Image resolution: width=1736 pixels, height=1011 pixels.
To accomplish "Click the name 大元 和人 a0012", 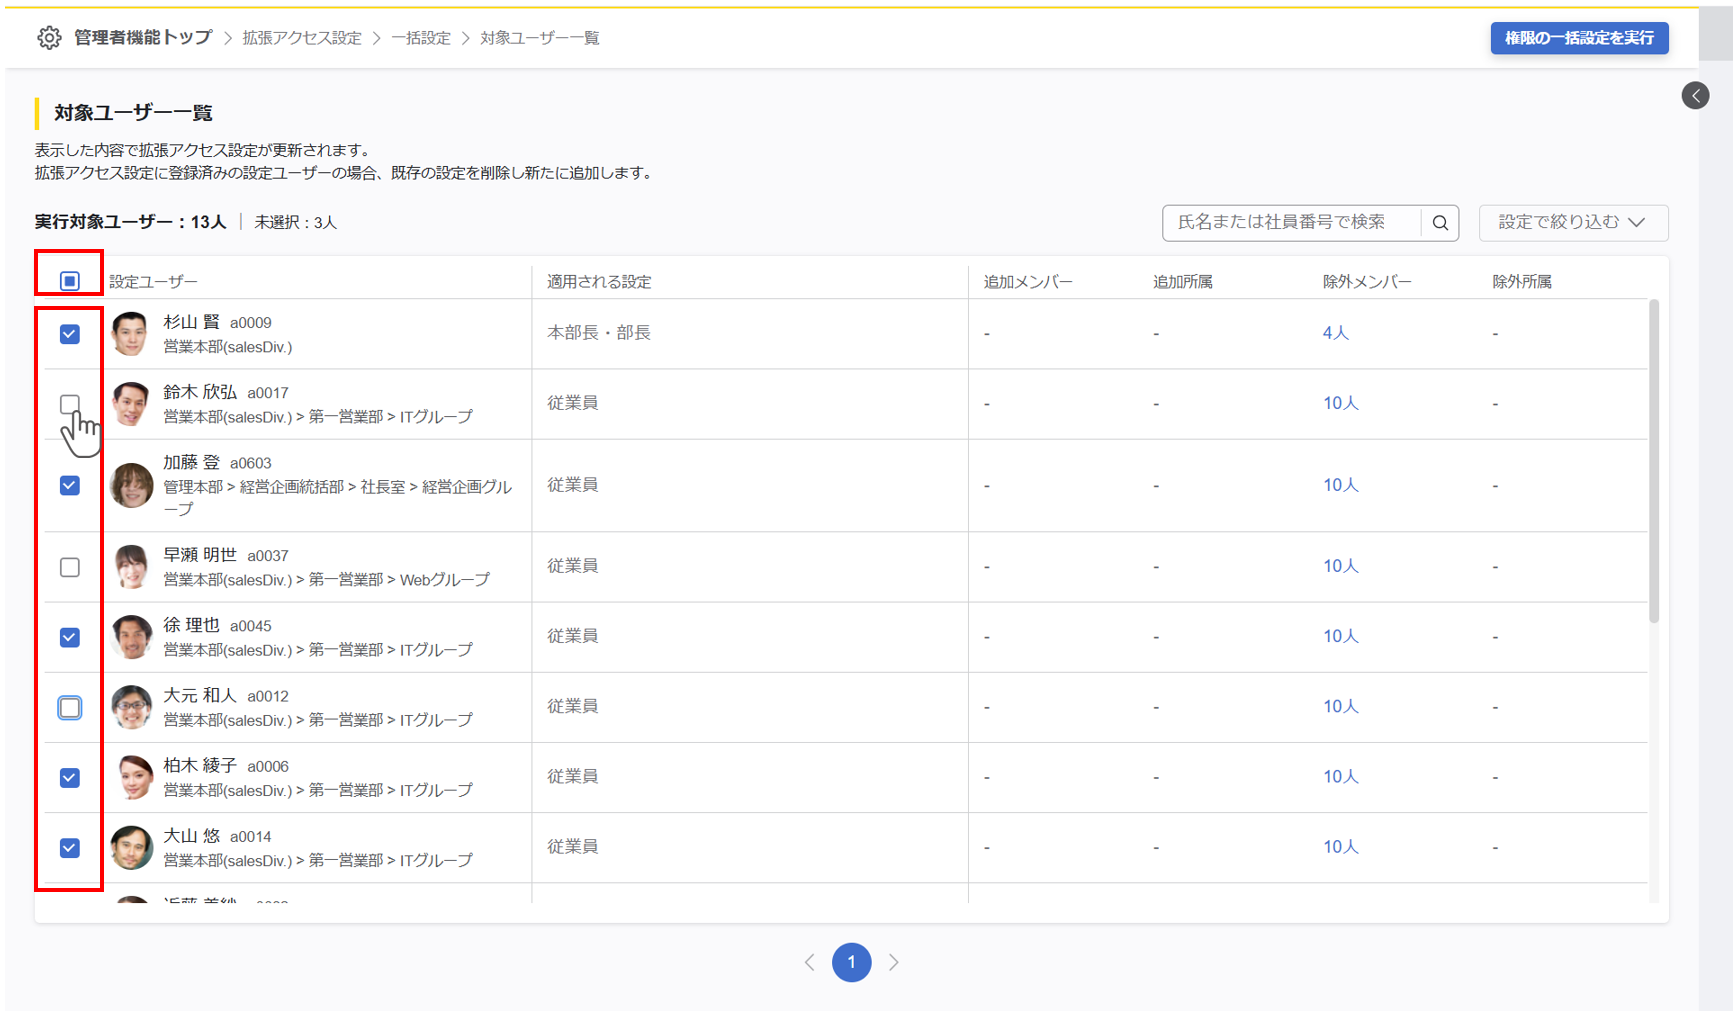I will point(226,695).
